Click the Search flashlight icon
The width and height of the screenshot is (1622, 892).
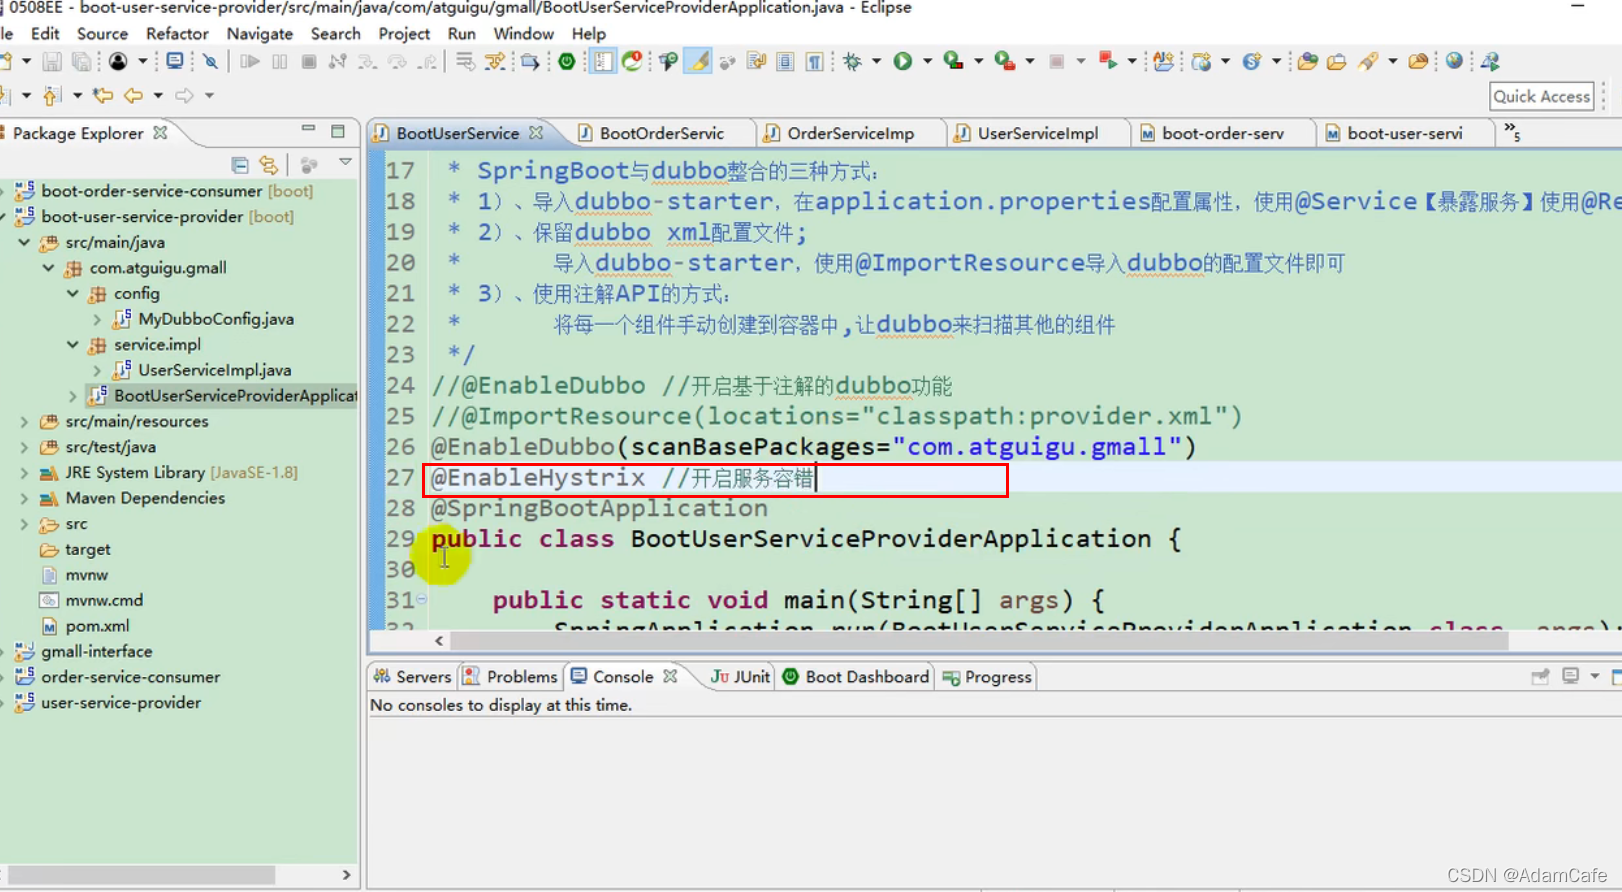tap(1368, 62)
